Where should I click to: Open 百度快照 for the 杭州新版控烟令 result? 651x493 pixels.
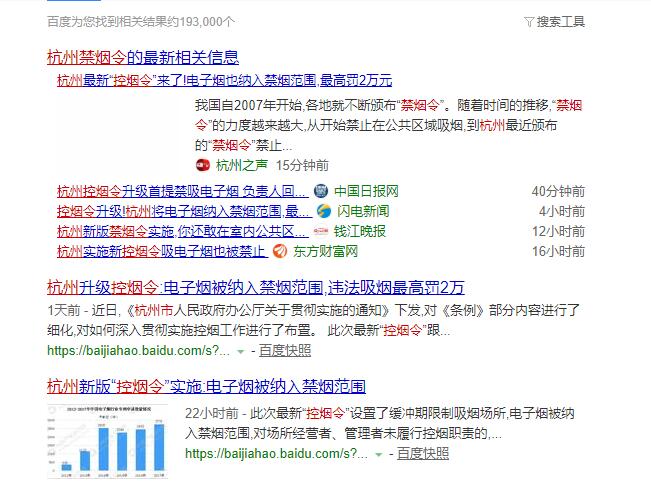[423, 454]
